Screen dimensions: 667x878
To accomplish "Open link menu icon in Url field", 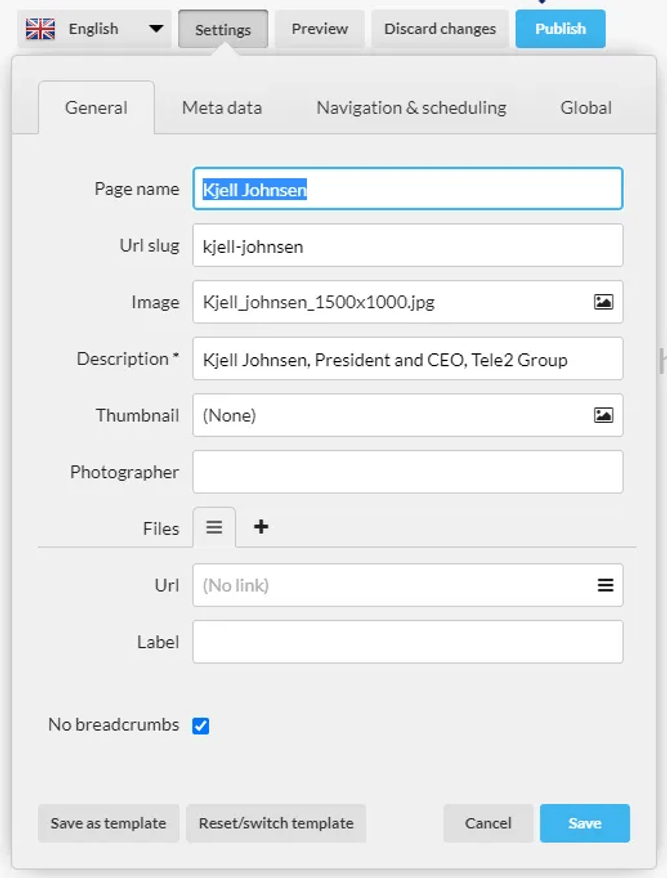I will tap(605, 585).
